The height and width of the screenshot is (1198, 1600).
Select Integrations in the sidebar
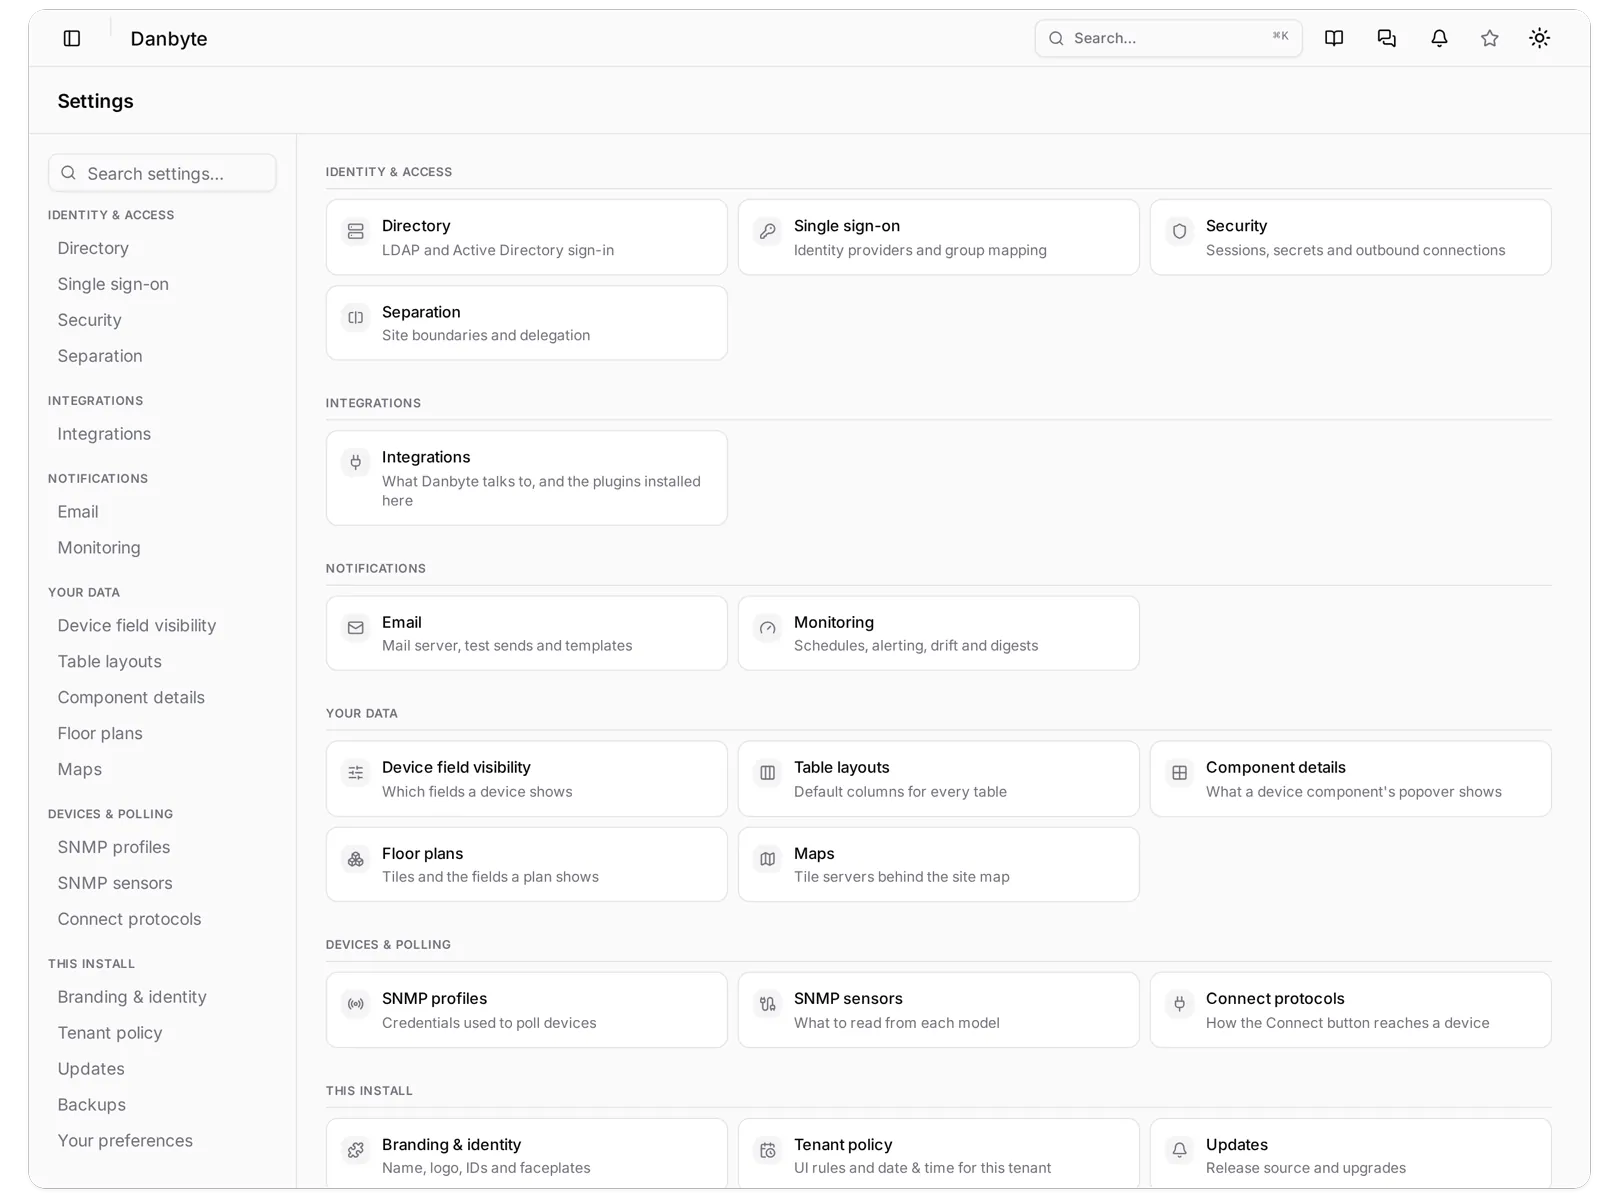[x=104, y=434]
